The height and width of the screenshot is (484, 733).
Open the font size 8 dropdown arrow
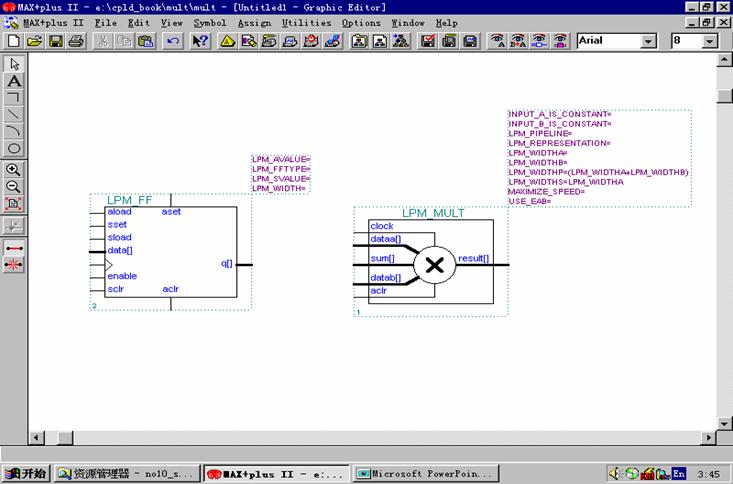[x=709, y=41]
